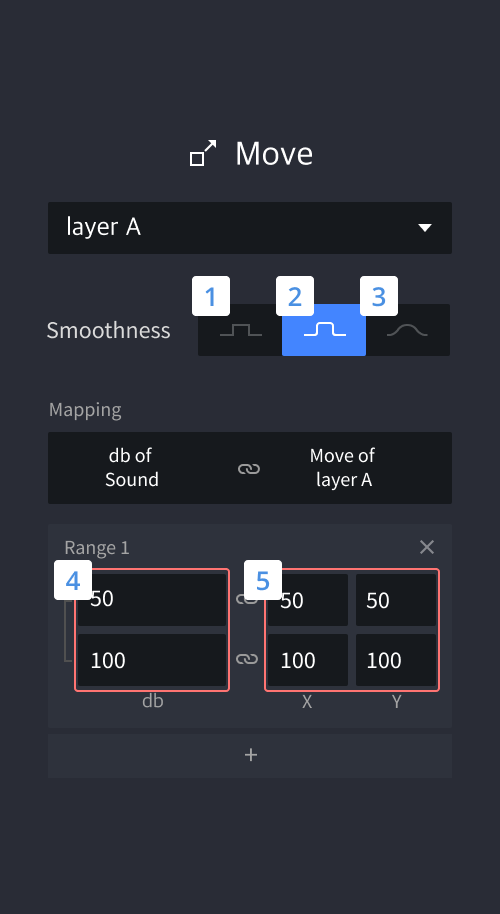
Task: Add a new range with plus button
Action: [x=250, y=755]
